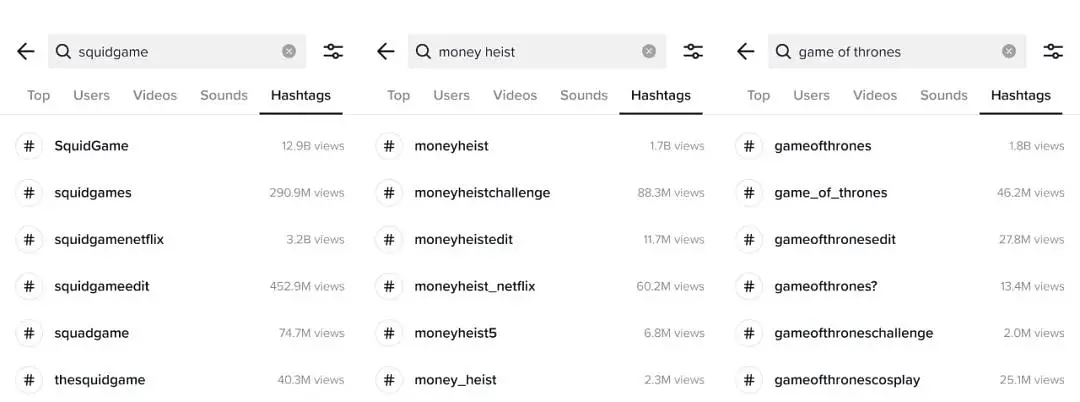Image resolution: width=1080 pixels, height=402 pixels.
Task: Open the gameofthronescosplay hashtag result
Action: click(x=900, y=380)
